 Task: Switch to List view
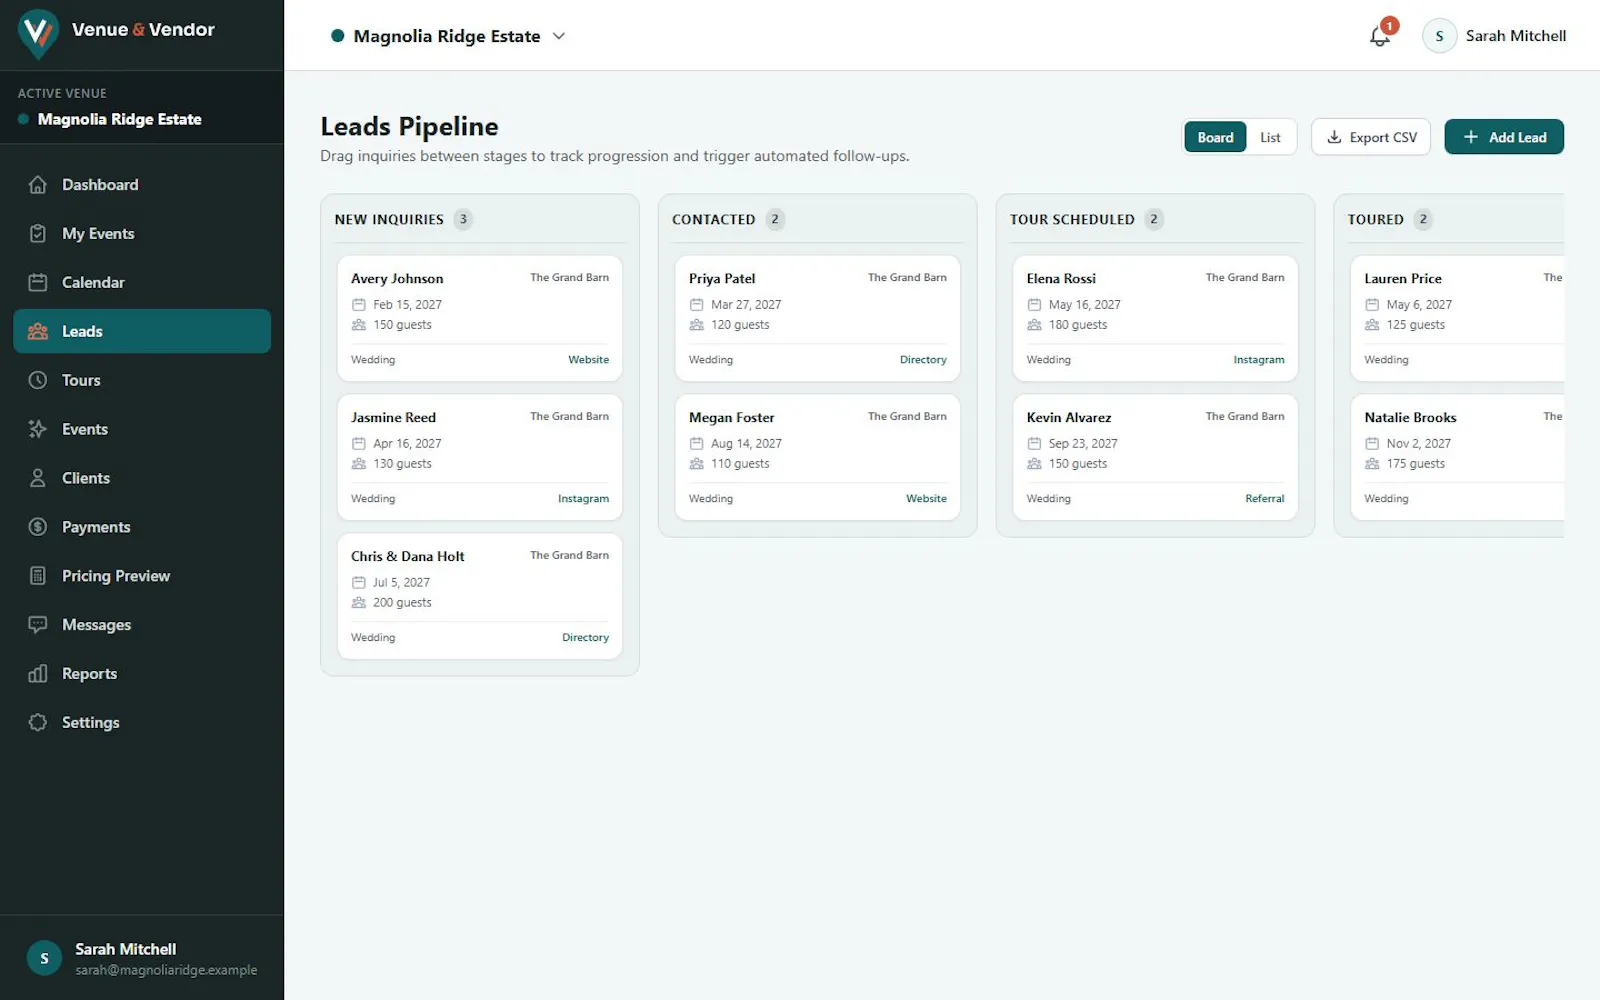pos(1270,138)
